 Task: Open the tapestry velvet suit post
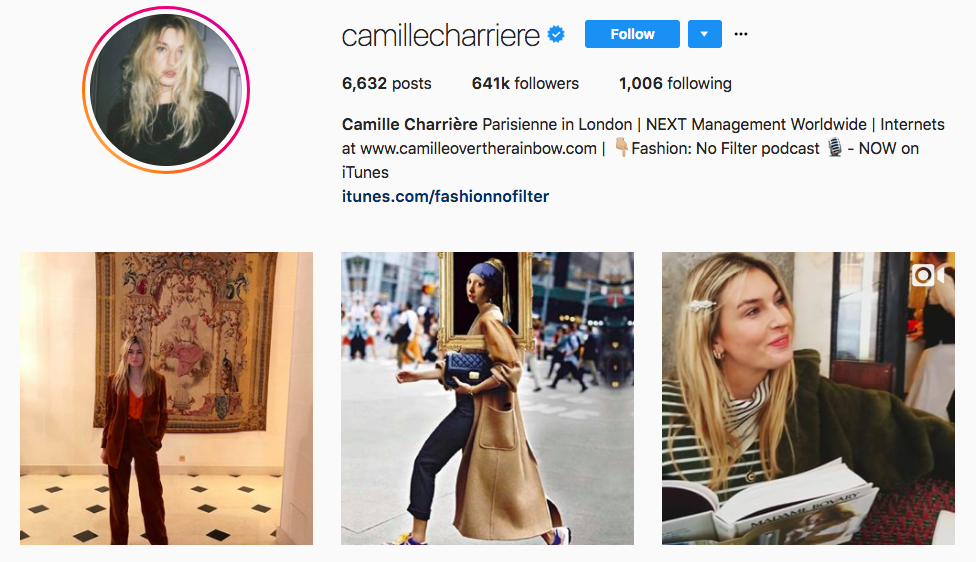(166, 398)
